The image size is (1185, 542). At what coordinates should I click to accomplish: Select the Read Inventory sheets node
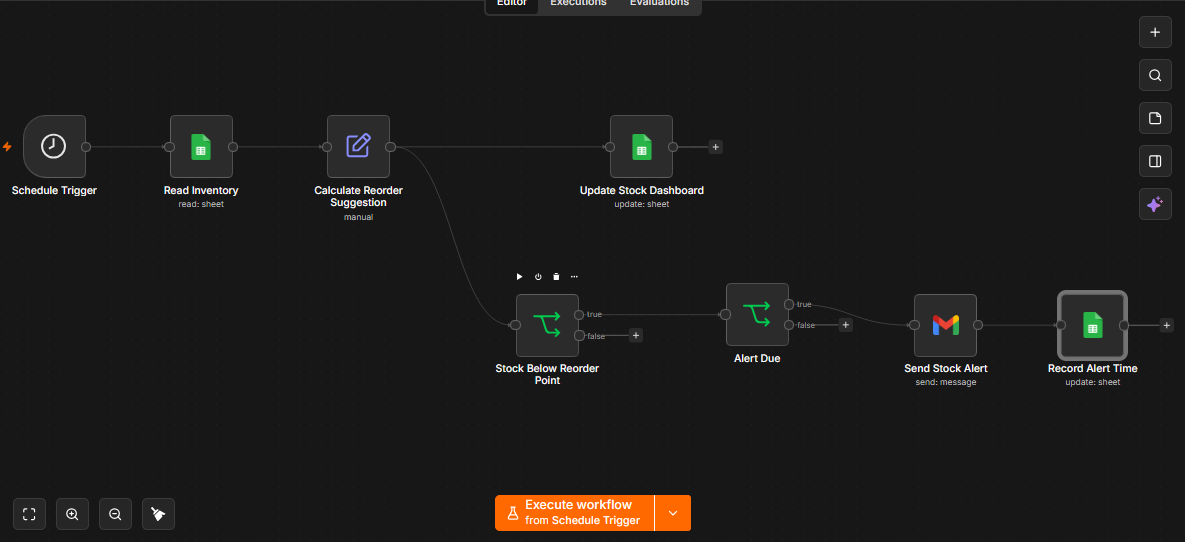coord(201,147)
